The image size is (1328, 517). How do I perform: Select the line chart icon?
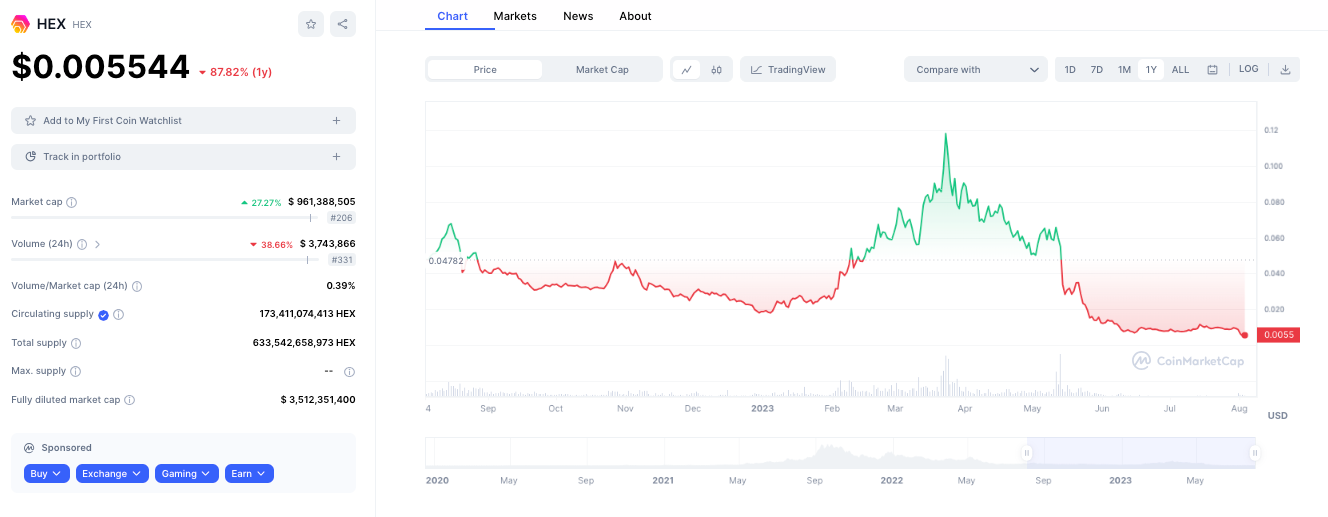pyautogui.click(x=686, y=70)
